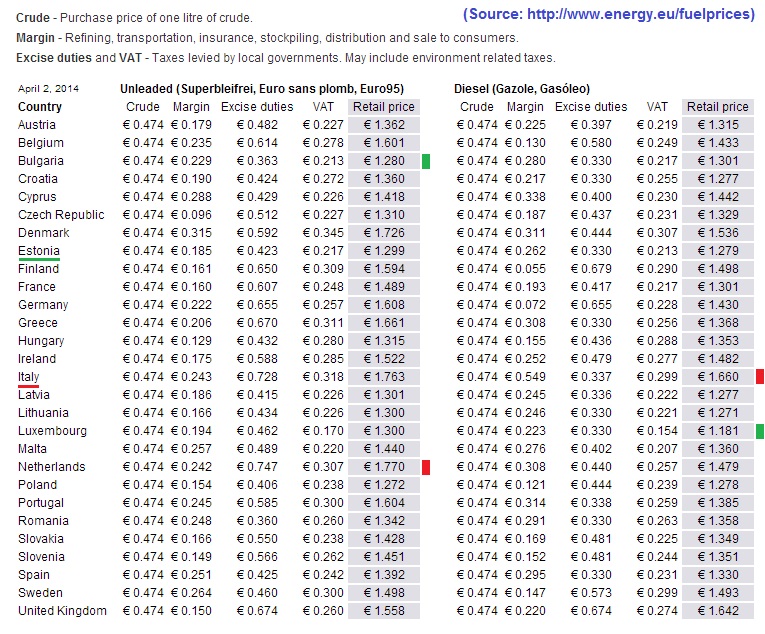This screenshot has width=765, height=634.
Task: Select the Czech Republic row label
Action: 61,215
